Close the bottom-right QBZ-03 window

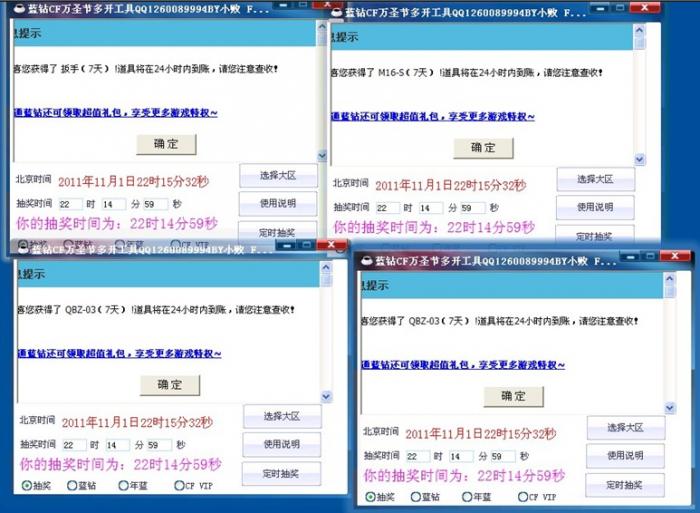(675, 256)
